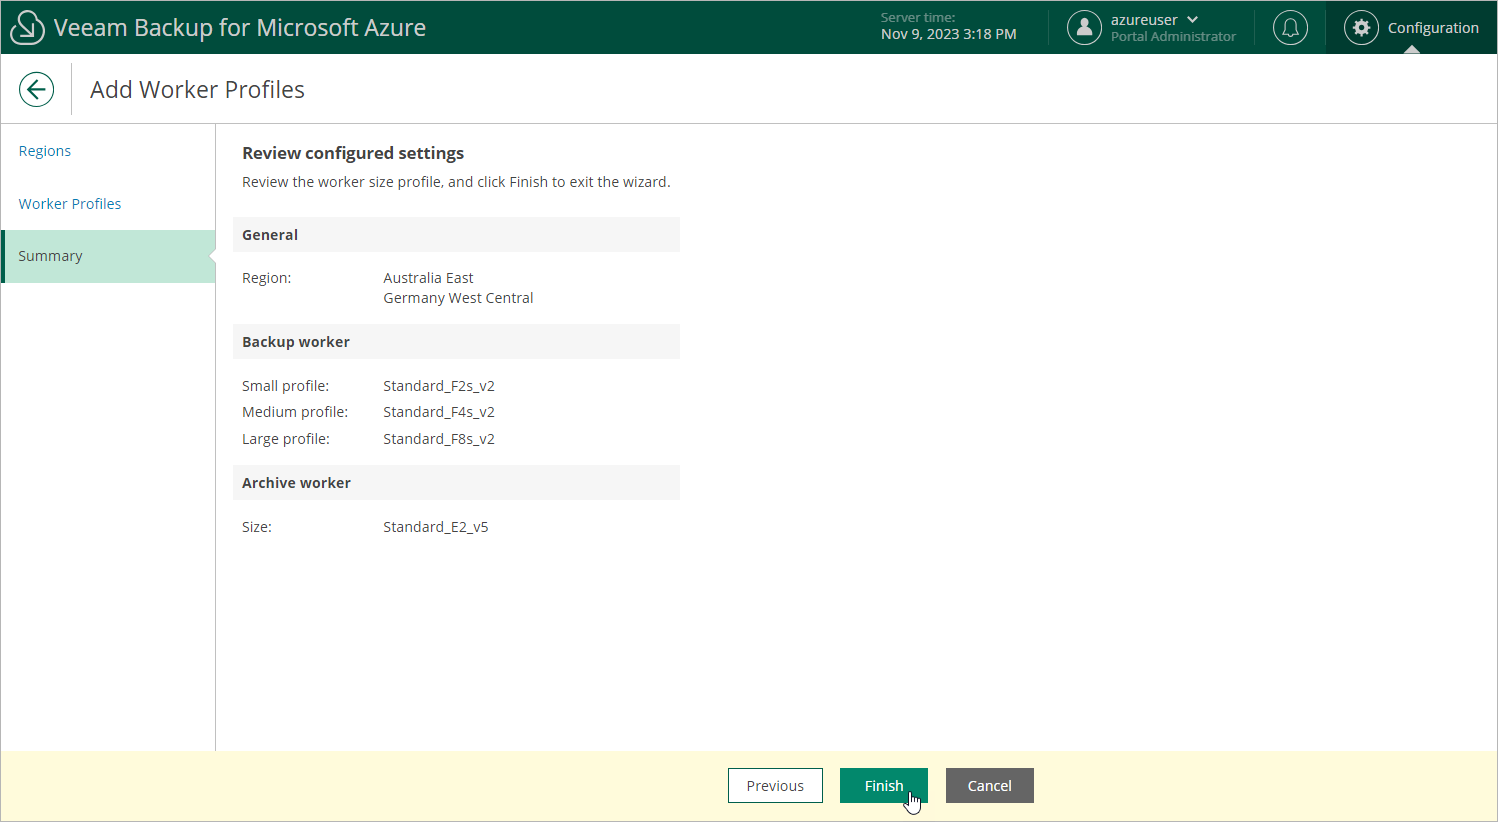This screenshot has width=1498, height=822.
Task: Click the Archive worker section header
Action: 456,483
